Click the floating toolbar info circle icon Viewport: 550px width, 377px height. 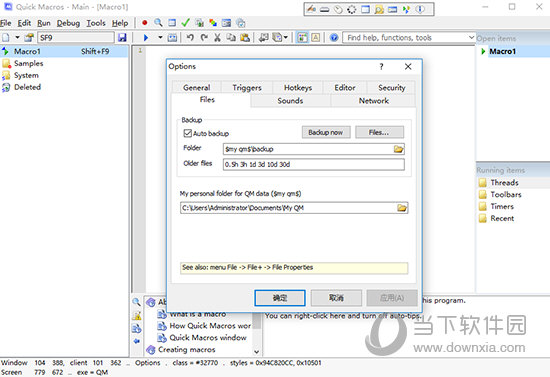coord(420,9)
